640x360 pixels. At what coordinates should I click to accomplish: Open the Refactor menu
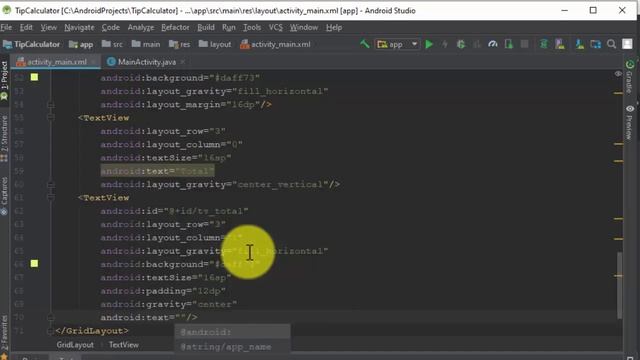pyautogui.click(x=175, y=27)
